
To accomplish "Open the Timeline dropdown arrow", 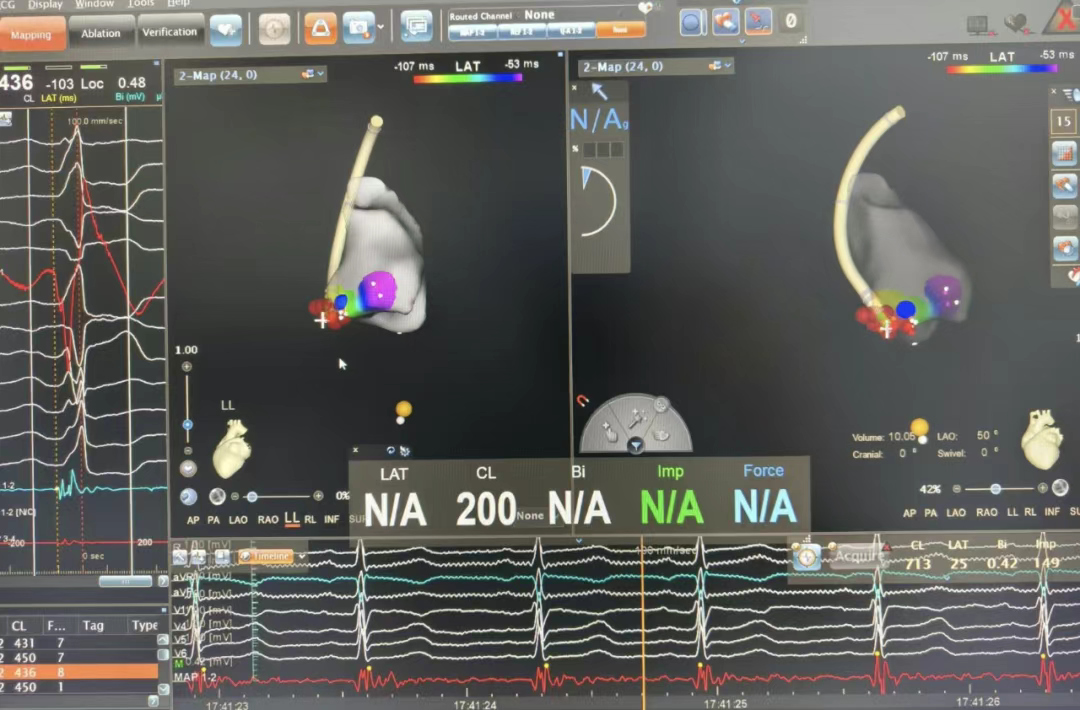I will [302, 556].
